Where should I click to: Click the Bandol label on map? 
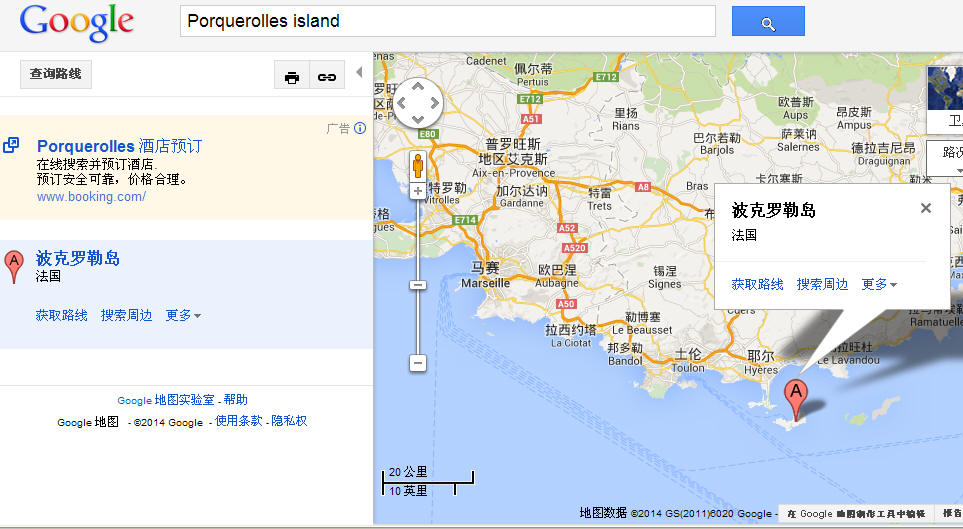coord(625,361)
